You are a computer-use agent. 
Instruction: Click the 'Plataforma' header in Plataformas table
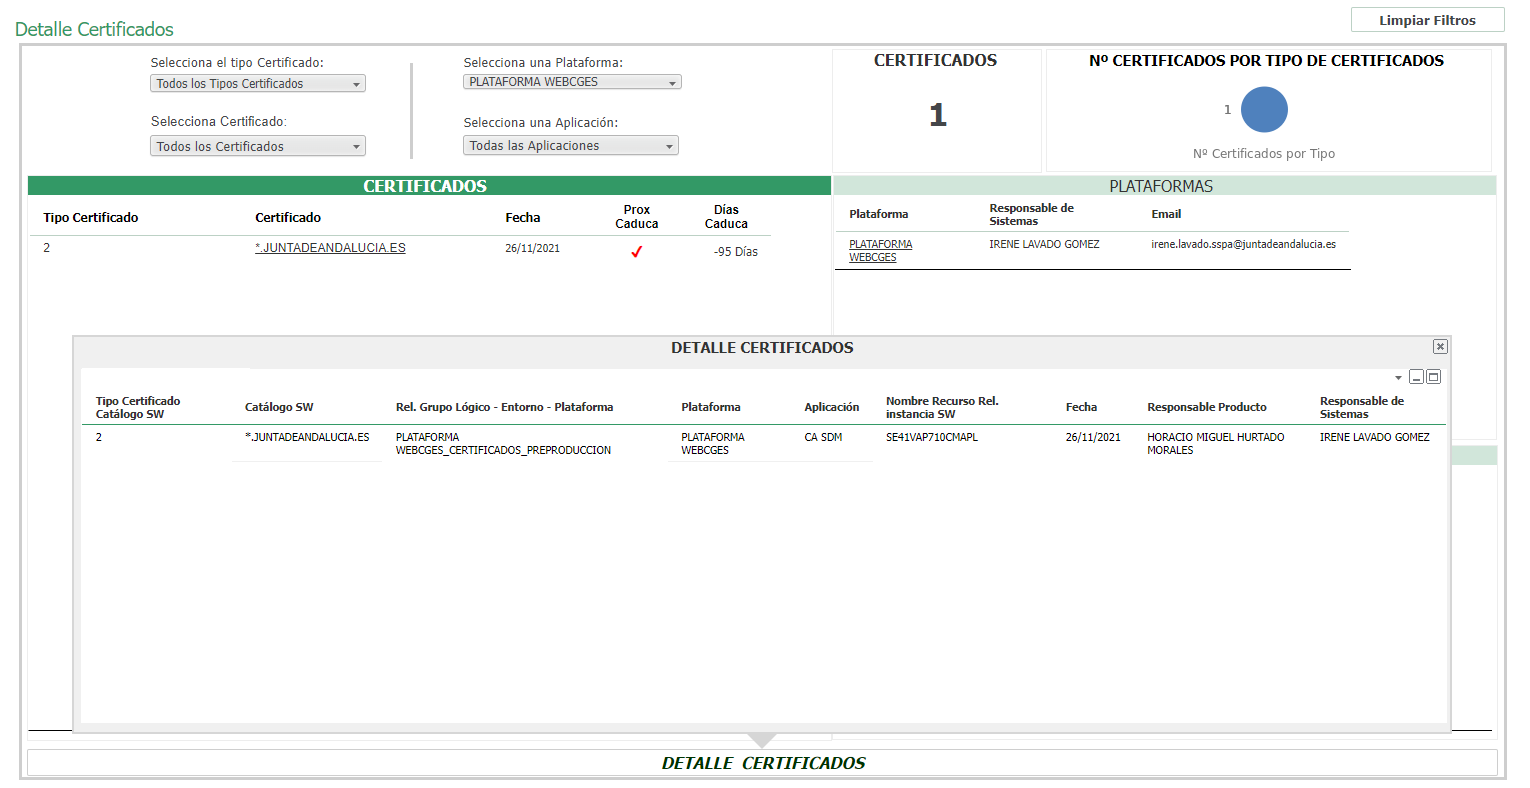pos(878,214)
